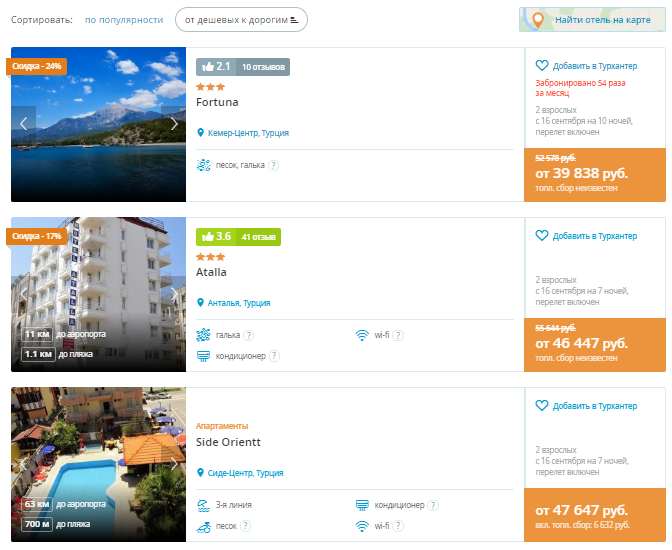Click the map pin icon on map button
The width and height of the screenshot is (672, 550).
pos(538,20)
